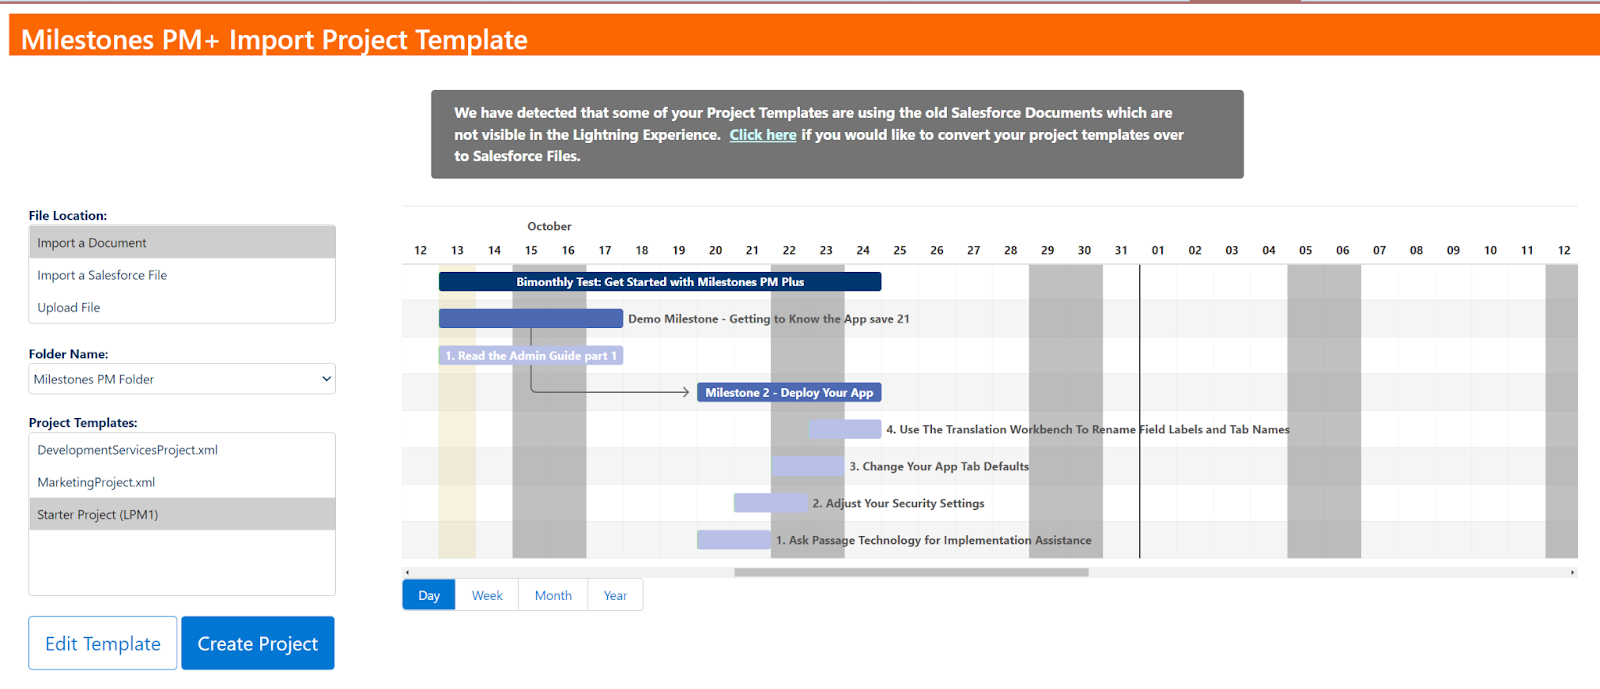
Task: Click the 'Click here' conversion link
Action: click(x=763, y=135)
